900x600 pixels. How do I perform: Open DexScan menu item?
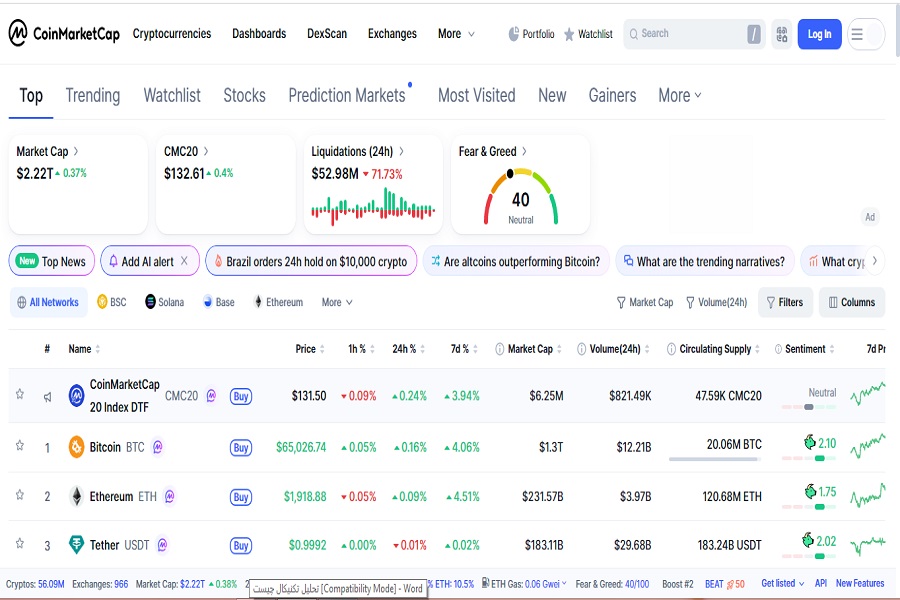coord(327,34)
